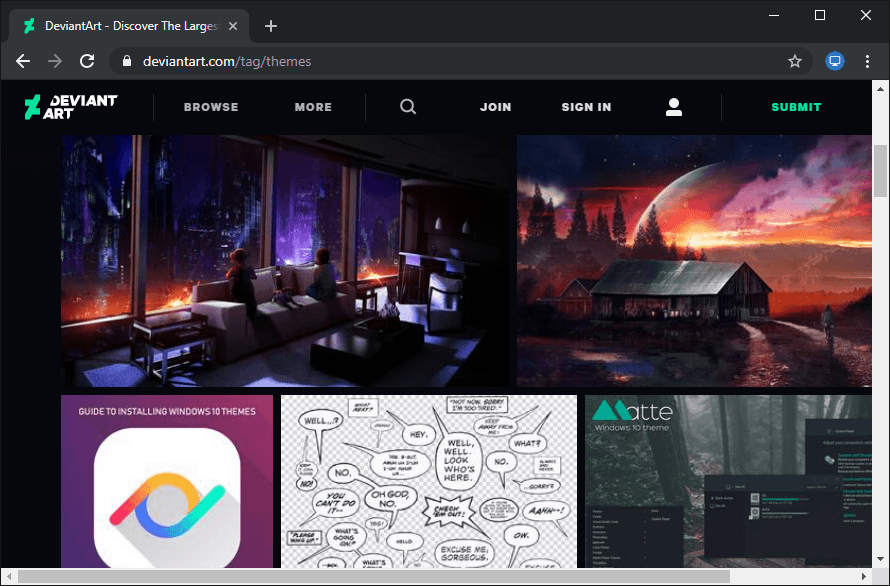The height and width of the screenshot is (586, 890).
Task: Open a new tab with the plus button
Action: (x=271, y=26)
